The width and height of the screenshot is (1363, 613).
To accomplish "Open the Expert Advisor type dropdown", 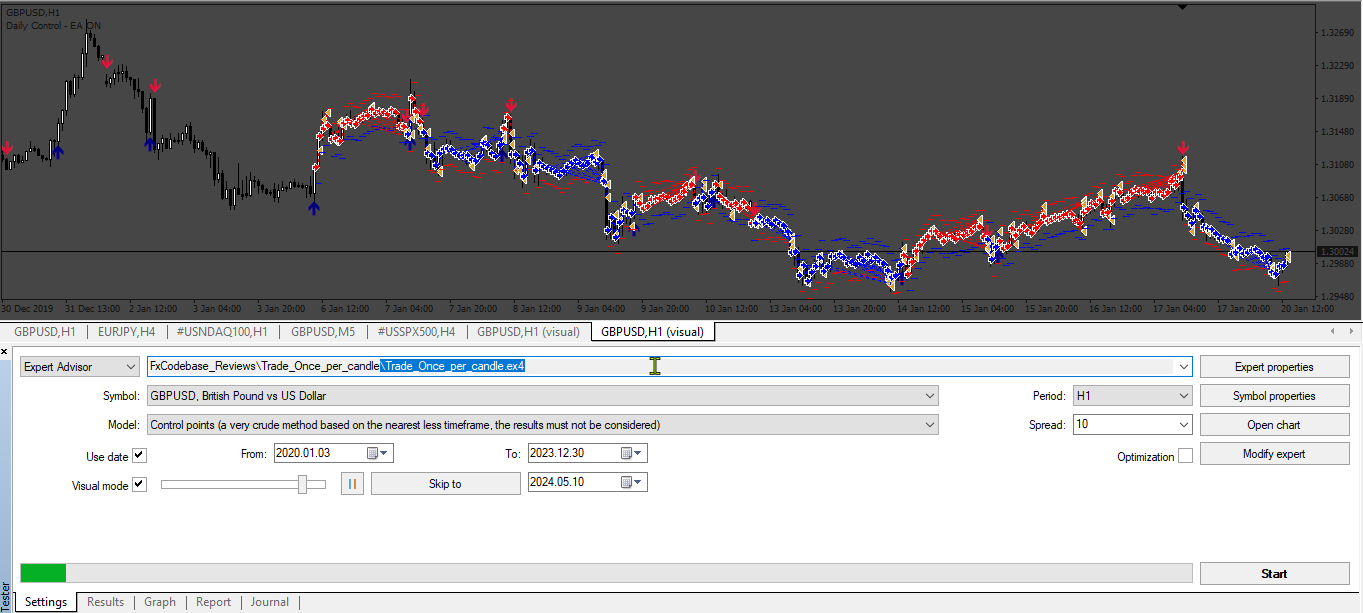I will tap(80, 367).
